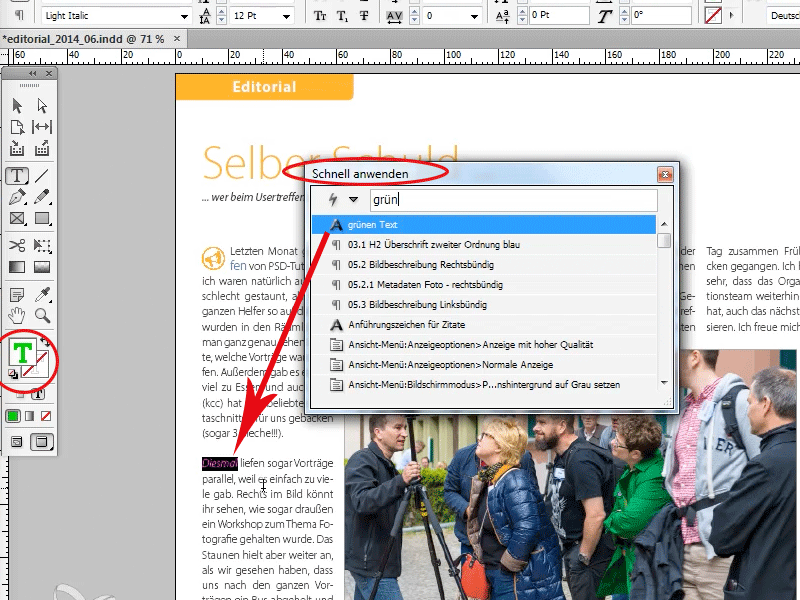The width and height of the screenshot is (800, 600).
Task: Swap fill and stroke with the double arrow
Action: 45,342
